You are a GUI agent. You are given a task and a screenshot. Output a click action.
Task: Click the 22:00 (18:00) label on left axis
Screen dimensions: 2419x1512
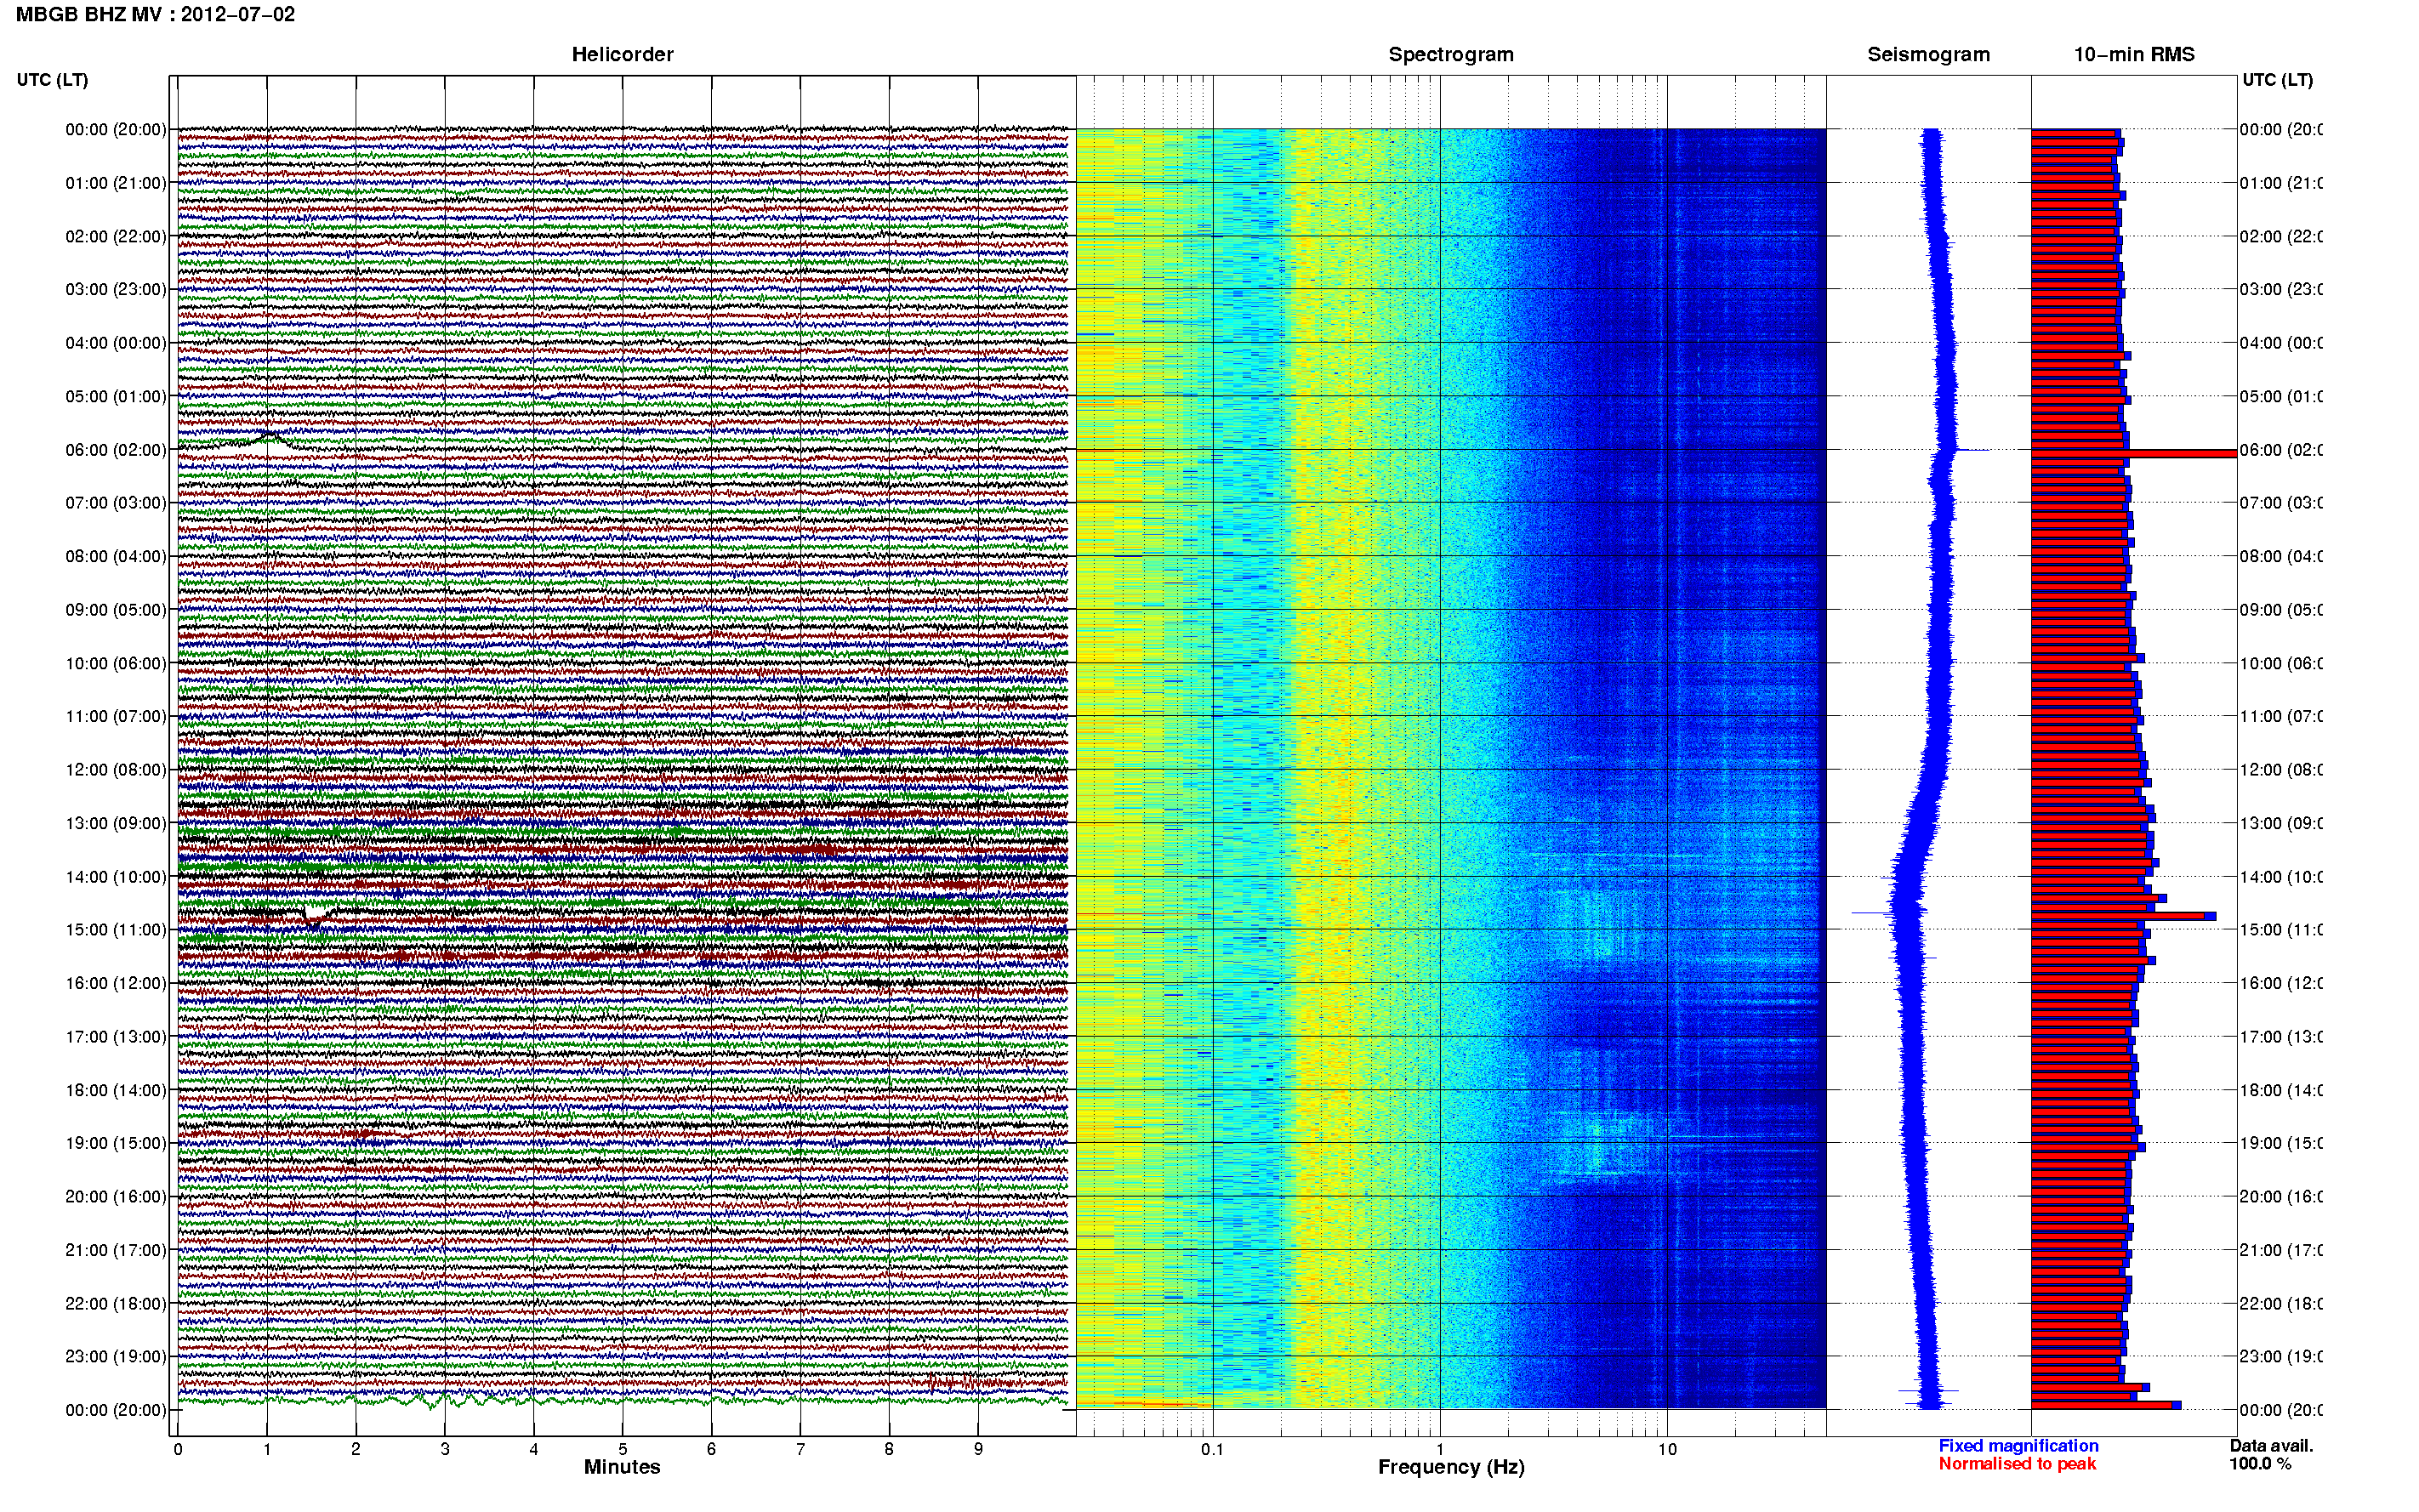pyautogui.click(x=116, y=1303)
